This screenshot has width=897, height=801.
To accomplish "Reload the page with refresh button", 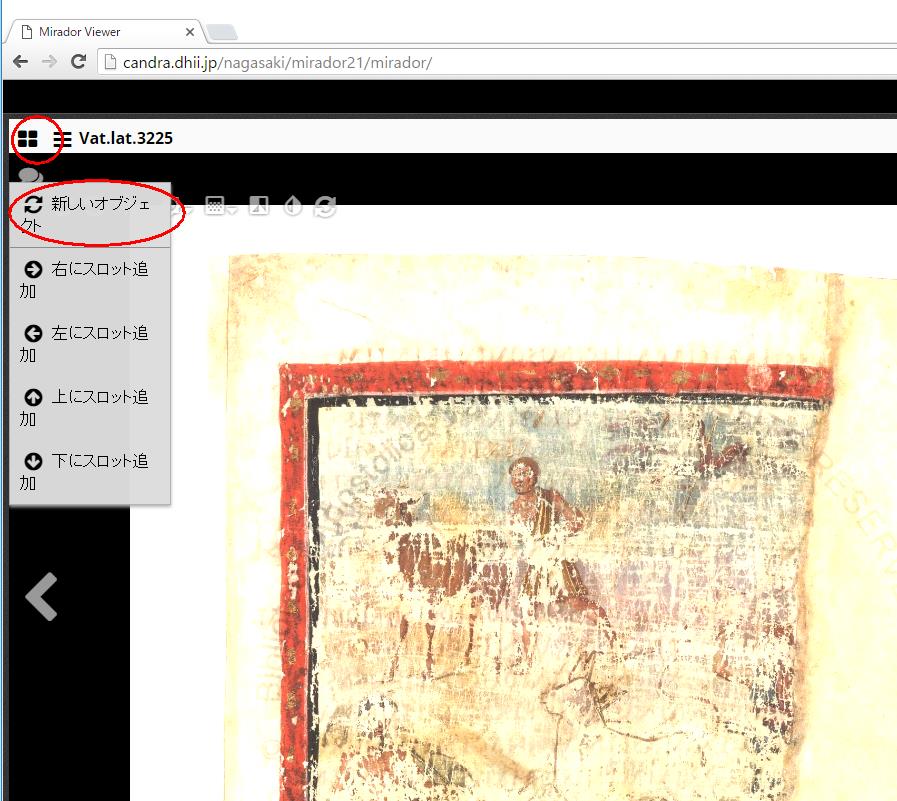I will 78,61.
